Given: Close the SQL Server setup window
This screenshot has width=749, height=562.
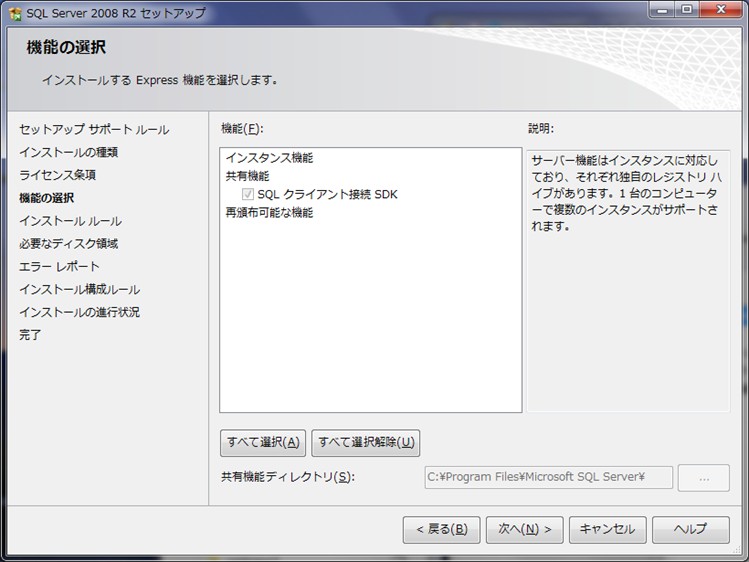Looking at the screenshot, I should pyautogui.click(x=721, y=10).
